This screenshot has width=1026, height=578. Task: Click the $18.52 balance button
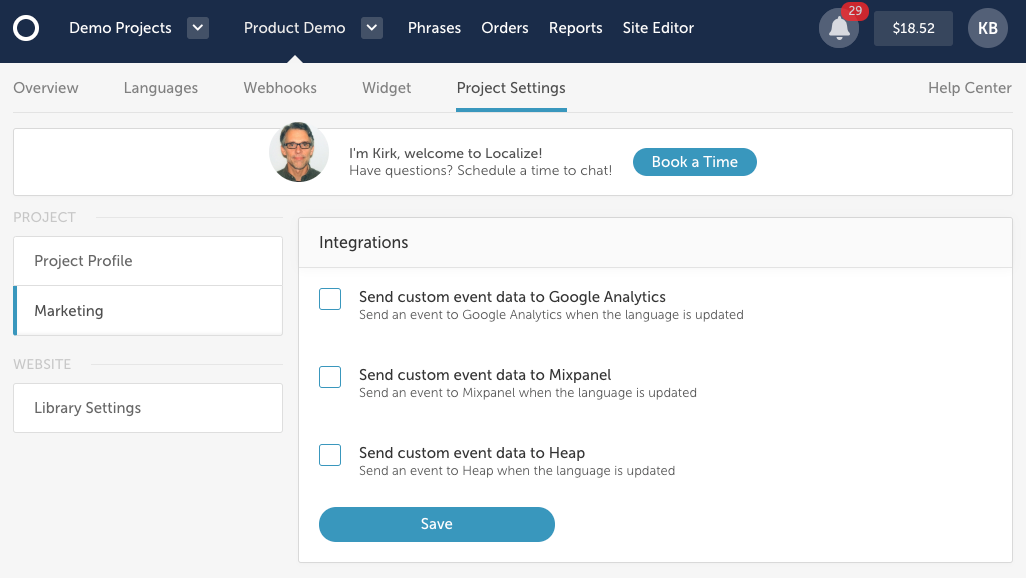913,29
